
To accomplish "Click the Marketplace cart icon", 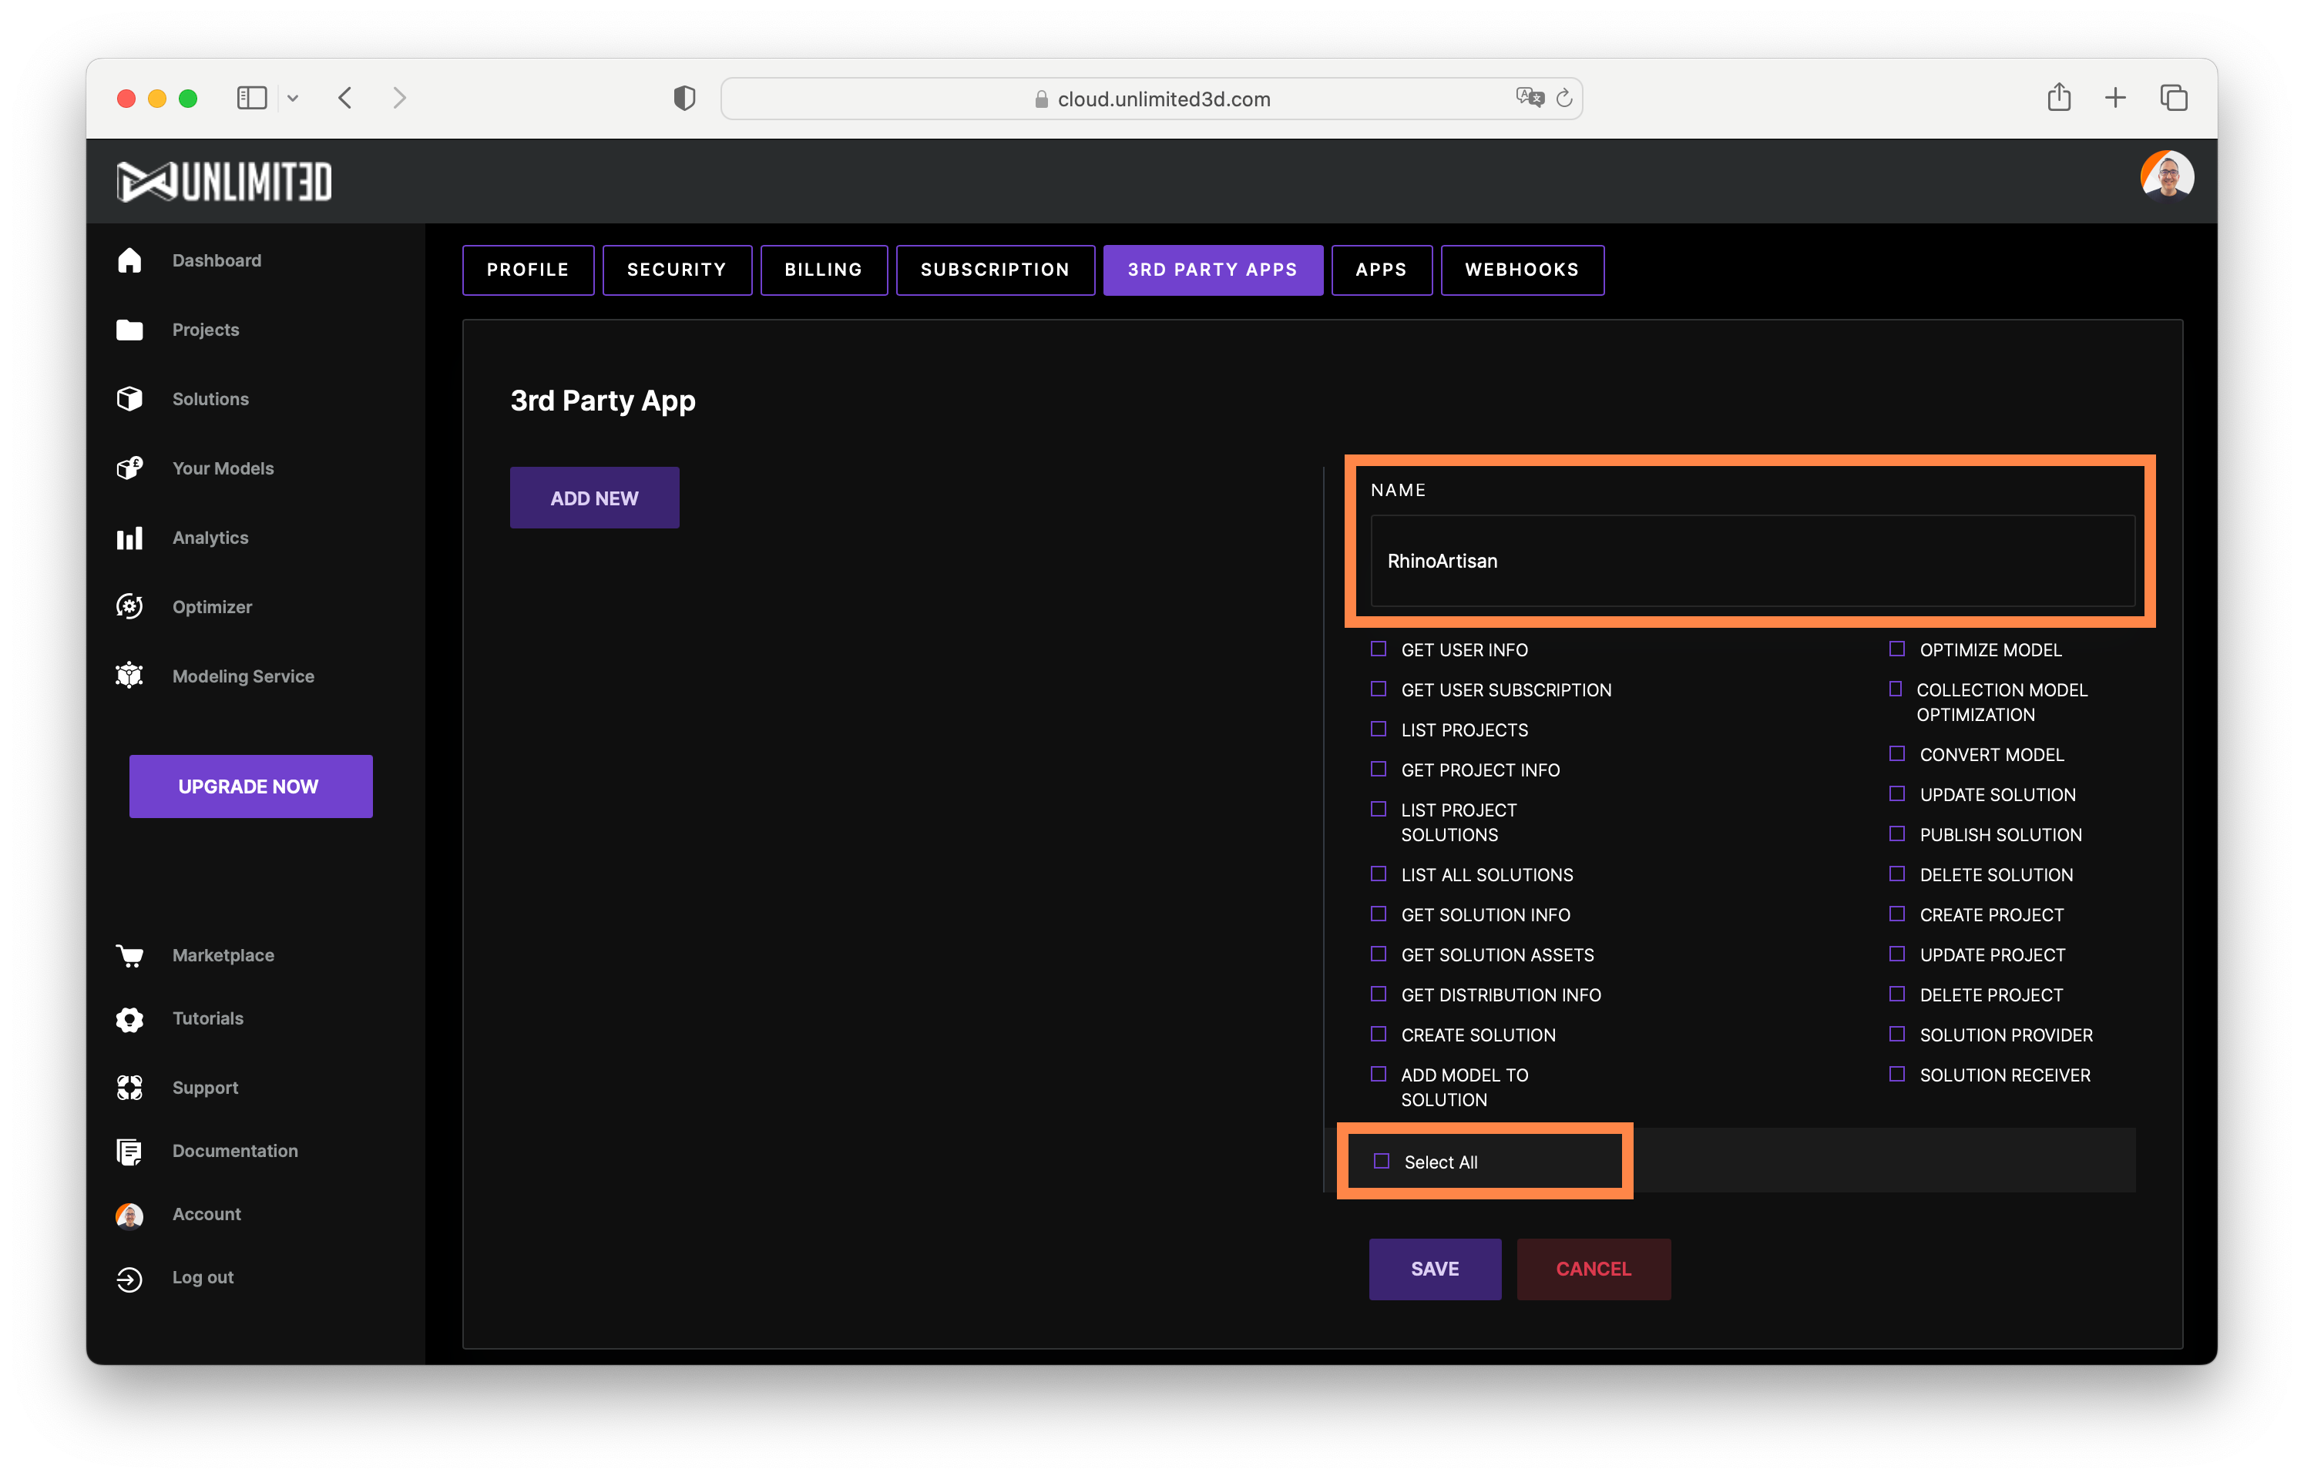I will [x=130, y=955].
